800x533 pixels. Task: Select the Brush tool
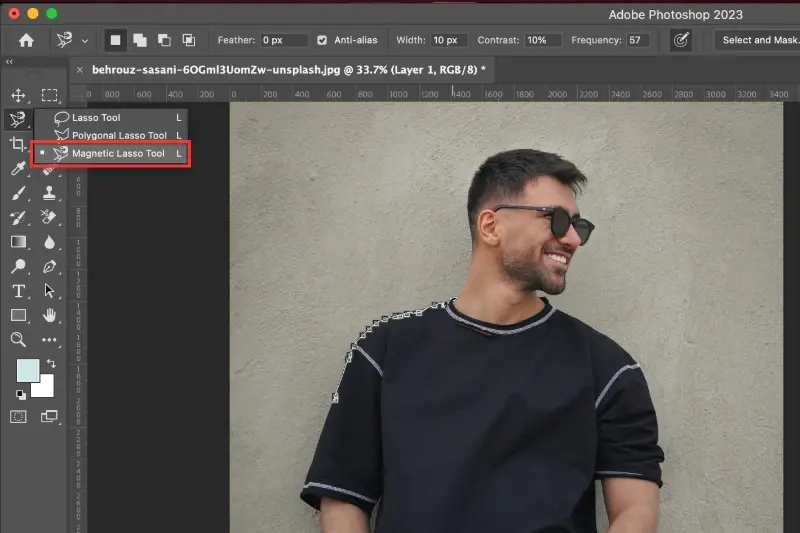pos(18,193)
